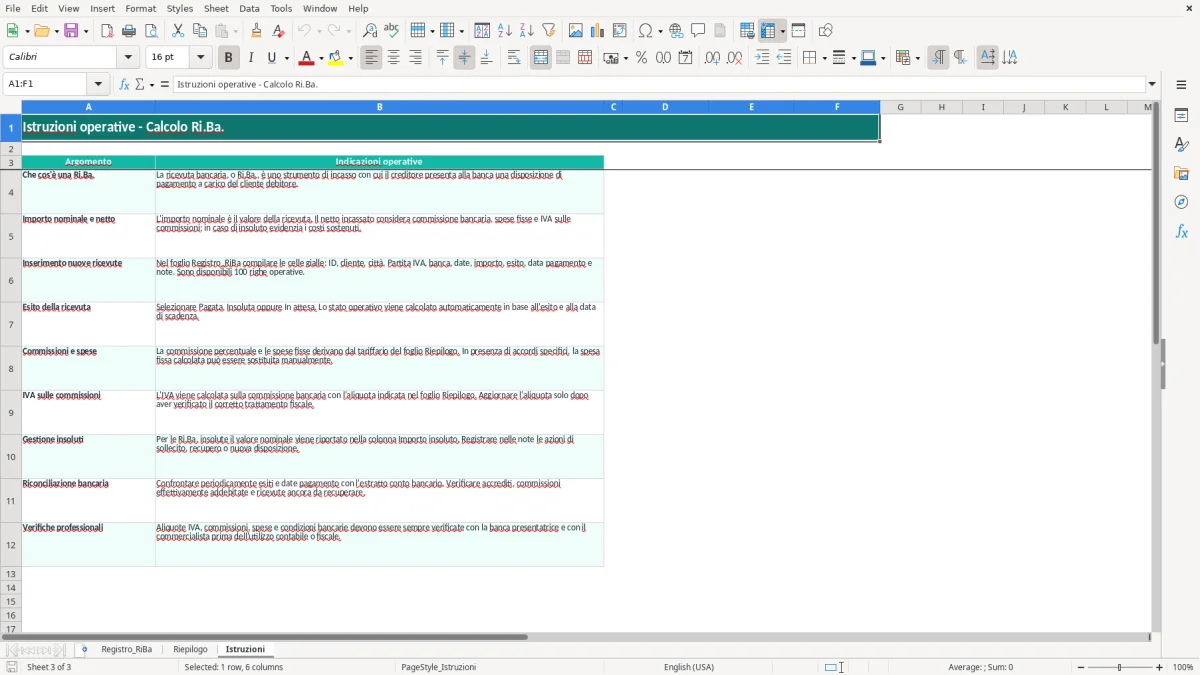Open the Data menu

pos(249,8)
